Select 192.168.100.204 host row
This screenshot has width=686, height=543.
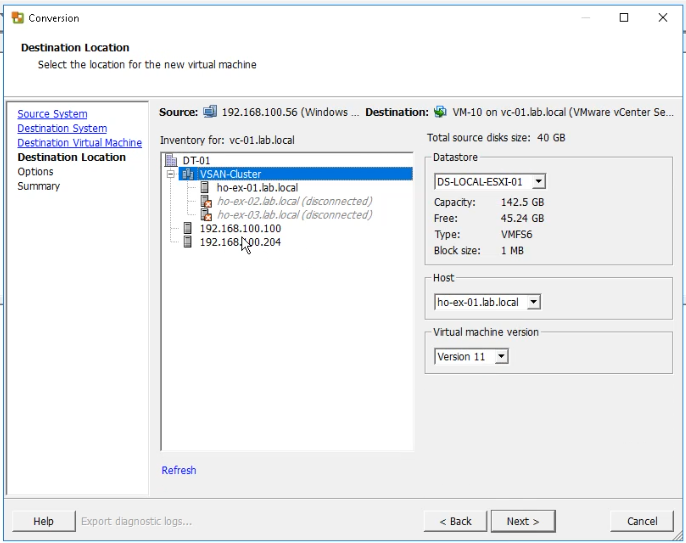pyautogui.click(x=240, y=242)
